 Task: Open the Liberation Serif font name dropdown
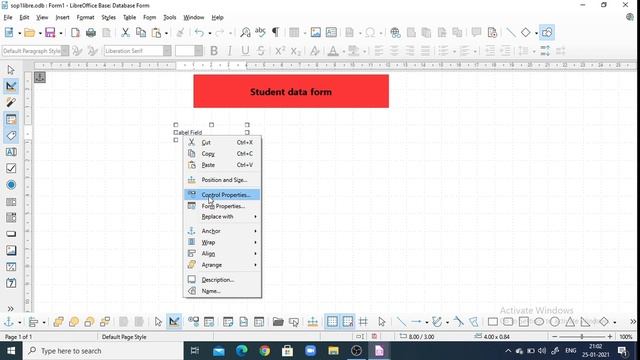pyautogui.click(x=167, y=51)
